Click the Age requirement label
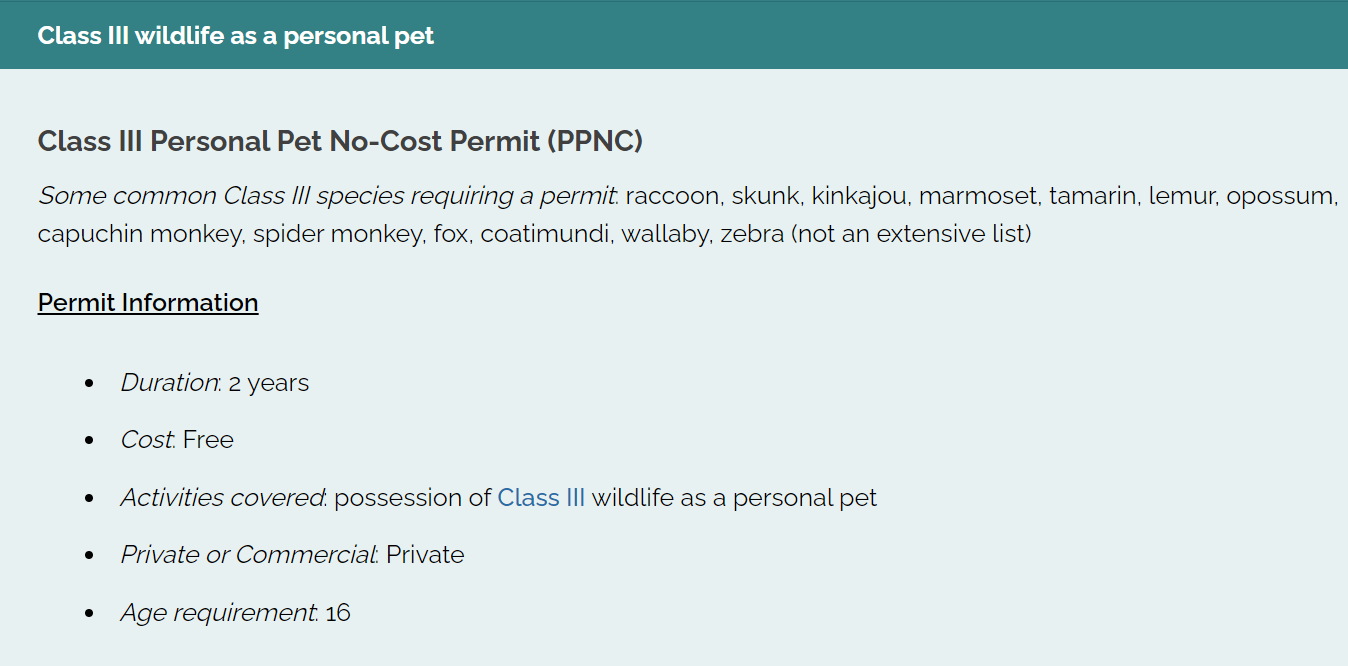1348x666 pixels. pos(218,612)
